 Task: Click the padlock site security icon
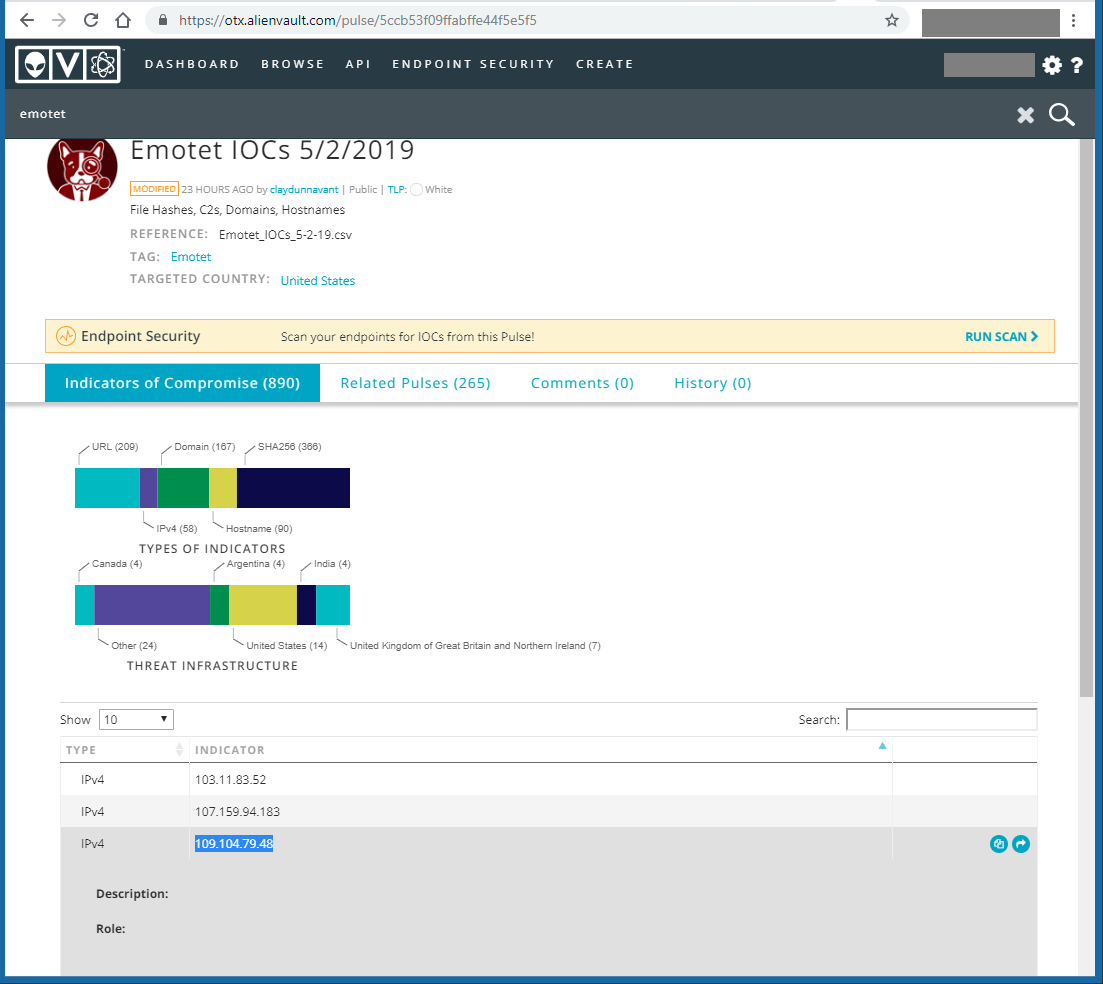pyautogui.click(x=163, y=20)
